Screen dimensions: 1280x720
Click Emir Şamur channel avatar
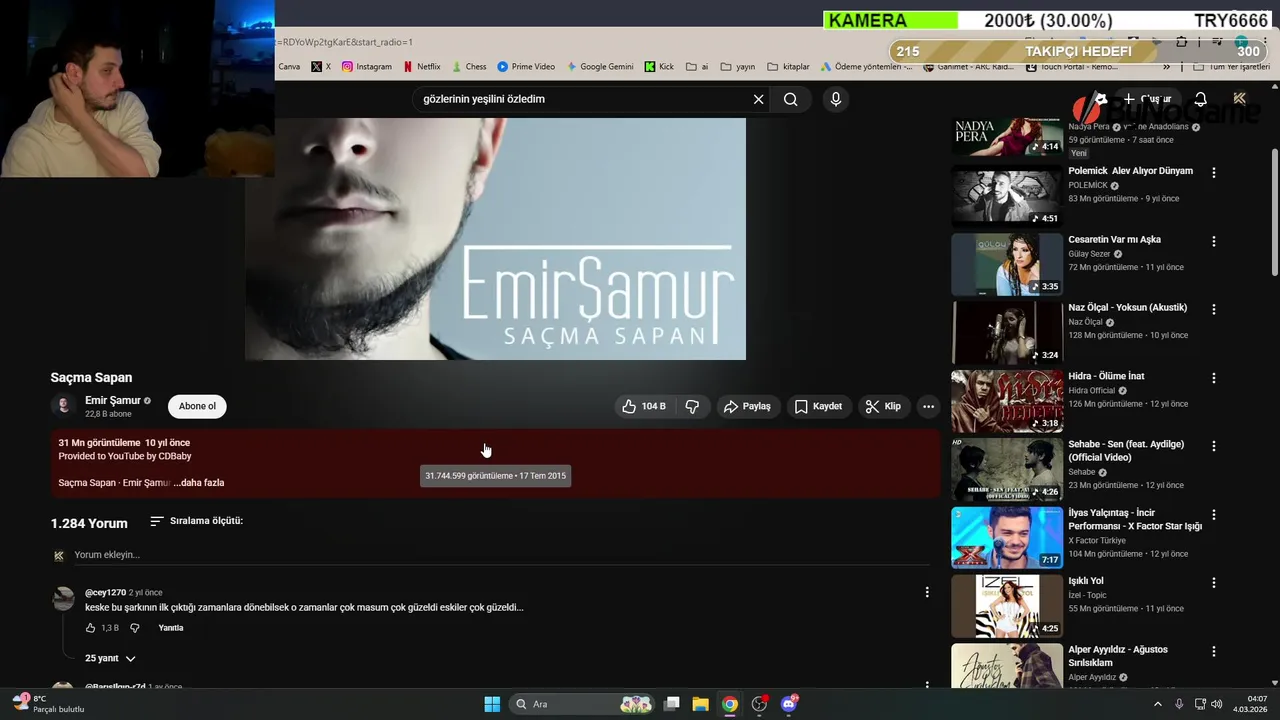click(x=64, y=405)
